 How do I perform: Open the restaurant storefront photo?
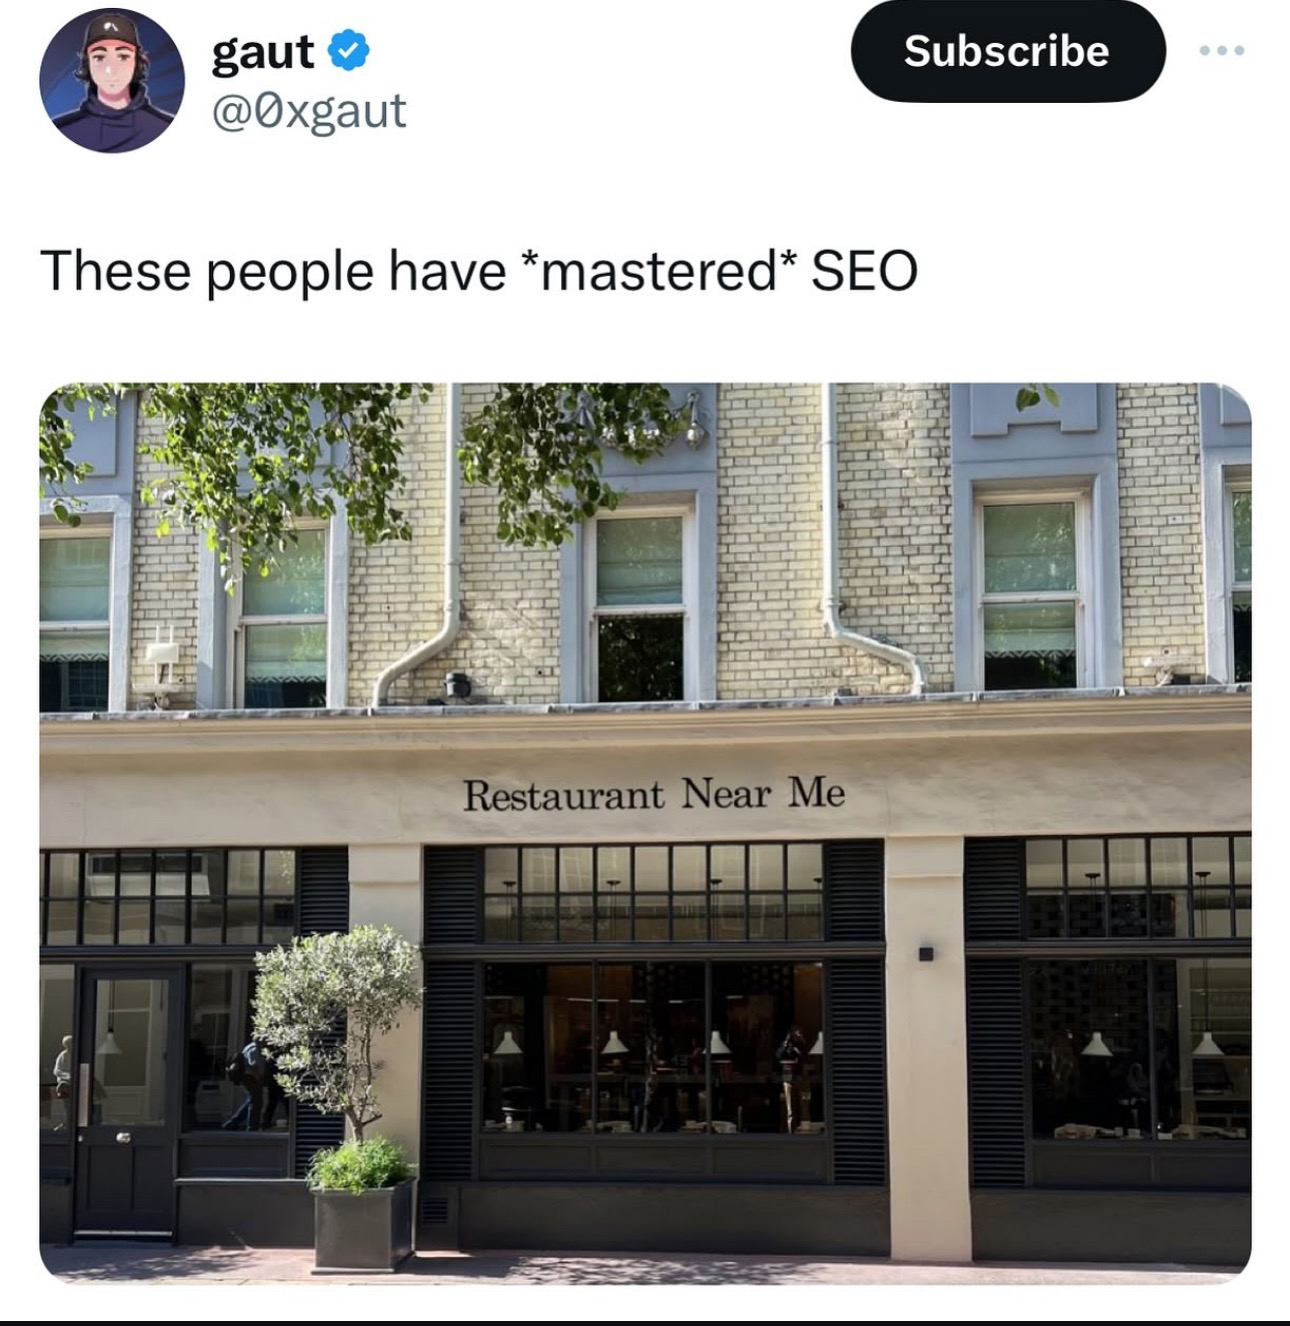pyautogui.click(x=645, y=832)
